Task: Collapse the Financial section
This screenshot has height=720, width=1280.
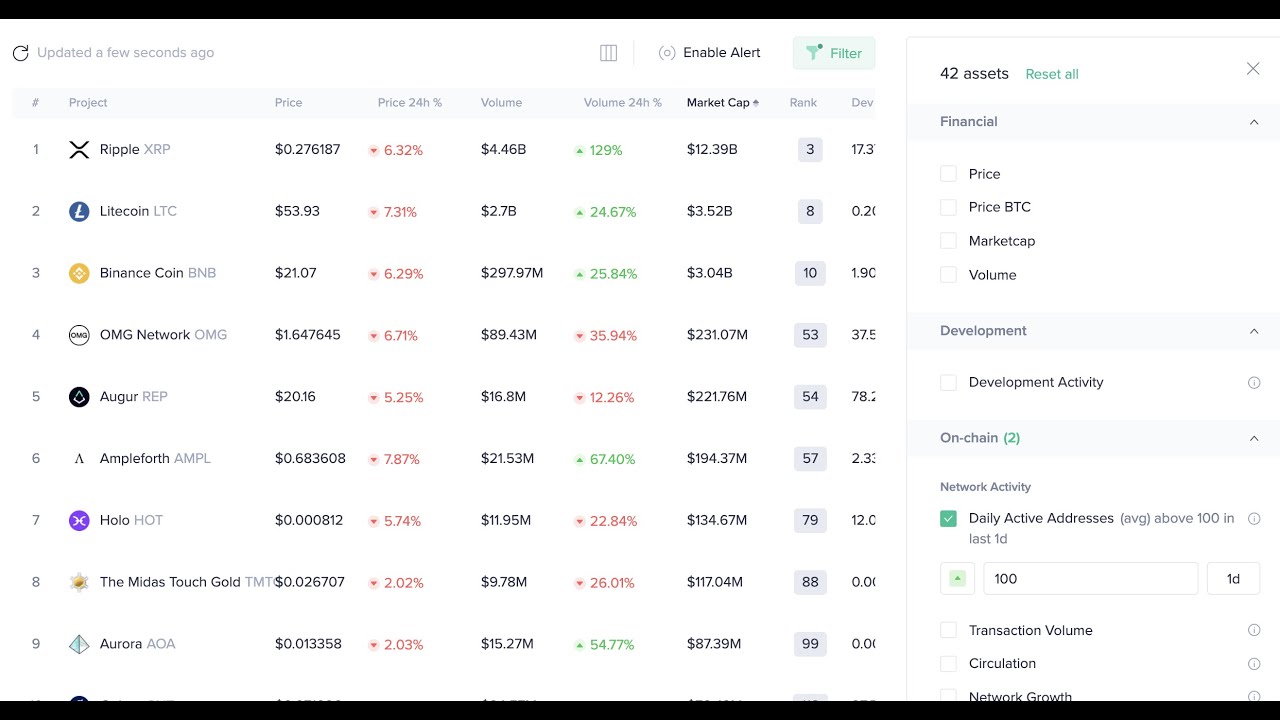Action: [1254, 122]
